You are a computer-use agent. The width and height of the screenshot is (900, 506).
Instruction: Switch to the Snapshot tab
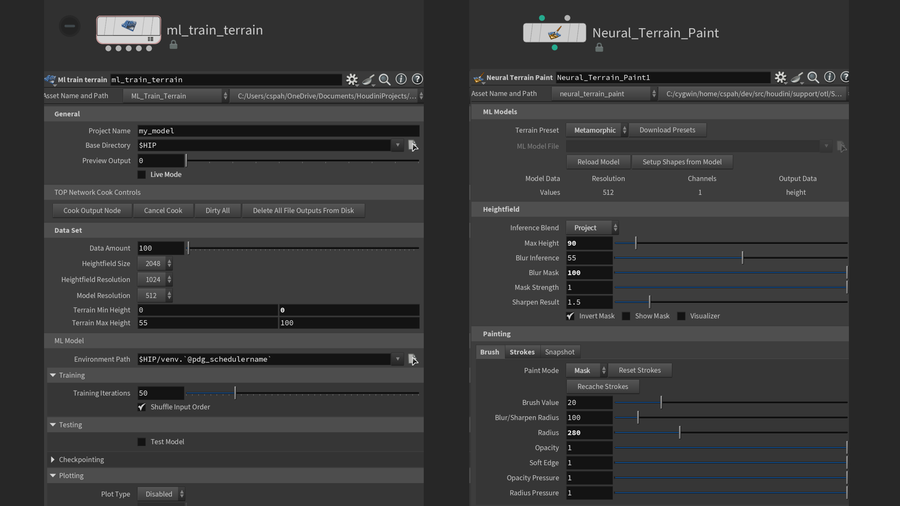pos(559,352)
